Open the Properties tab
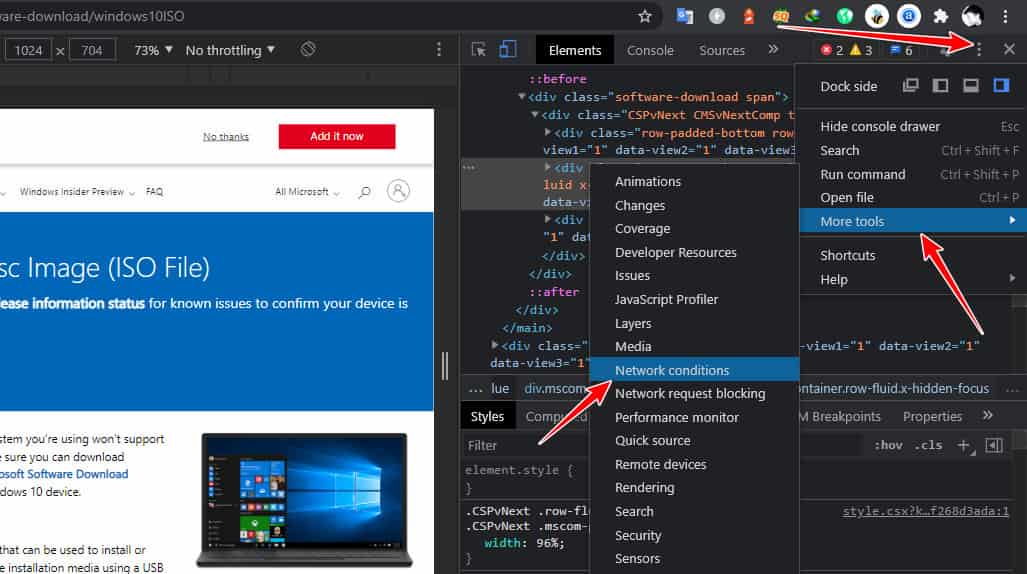 pos(932,417)
